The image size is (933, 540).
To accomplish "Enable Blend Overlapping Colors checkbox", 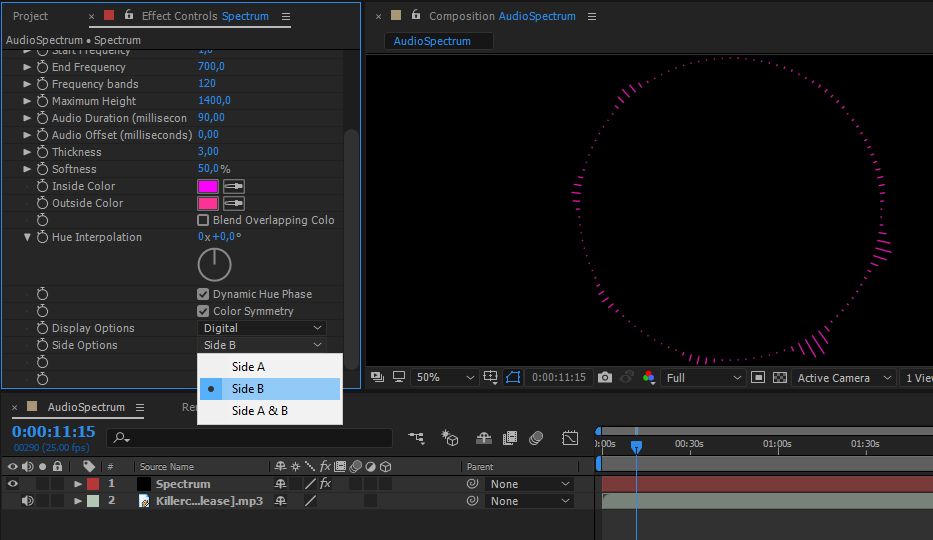I will (x=203, y=220).
